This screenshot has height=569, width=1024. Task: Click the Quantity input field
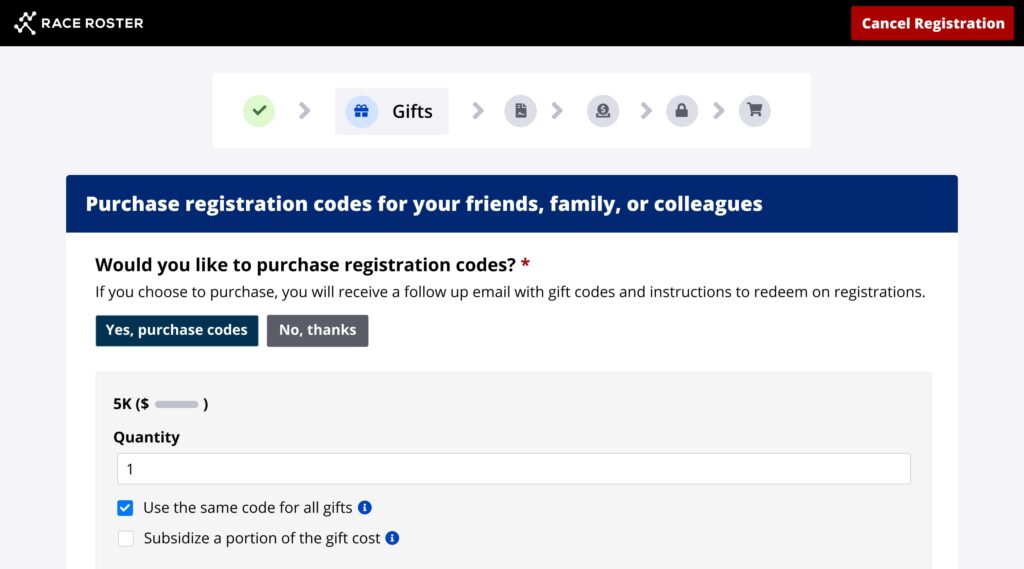pyautogui.click(x=513, y=469)
